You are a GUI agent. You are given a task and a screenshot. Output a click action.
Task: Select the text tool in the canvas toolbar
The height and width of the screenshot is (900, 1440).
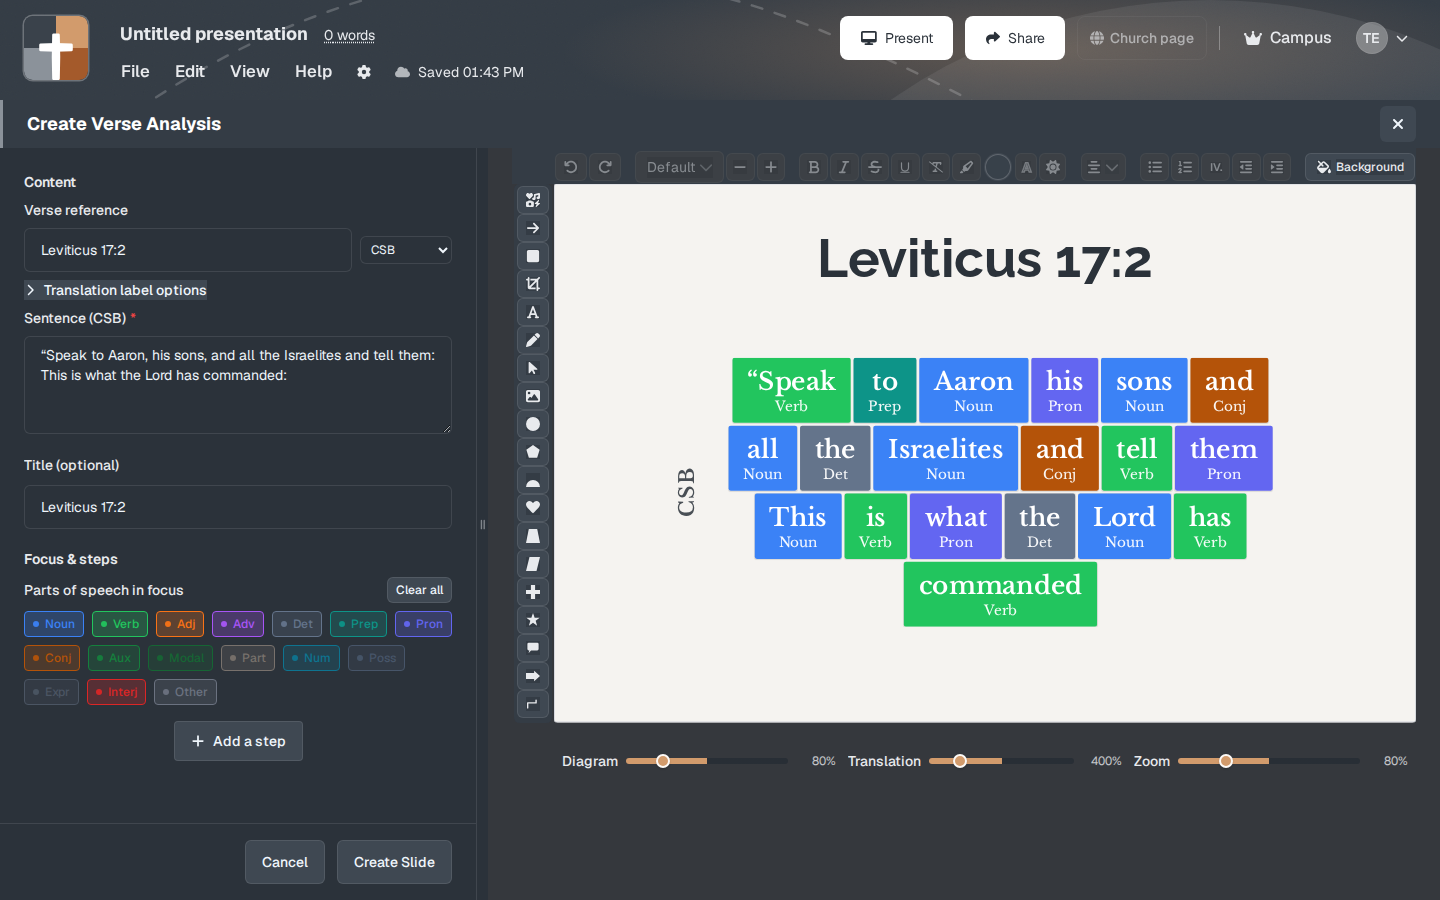pos(533,312)
